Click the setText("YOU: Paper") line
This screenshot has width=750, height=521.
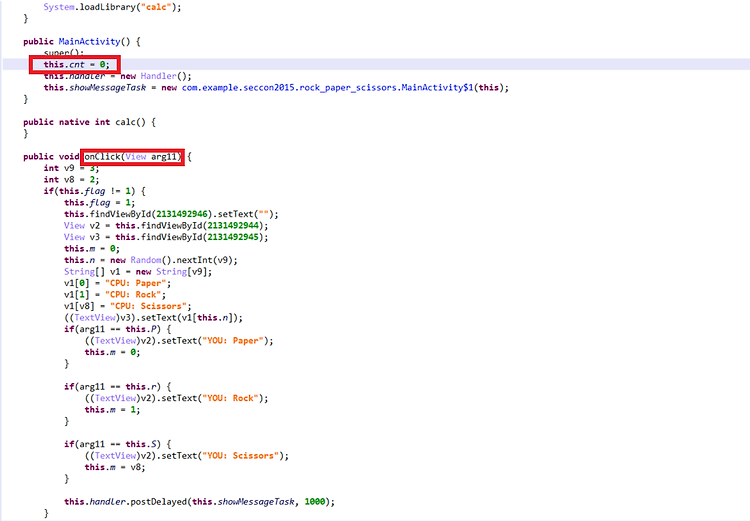(x=179, y=341)
